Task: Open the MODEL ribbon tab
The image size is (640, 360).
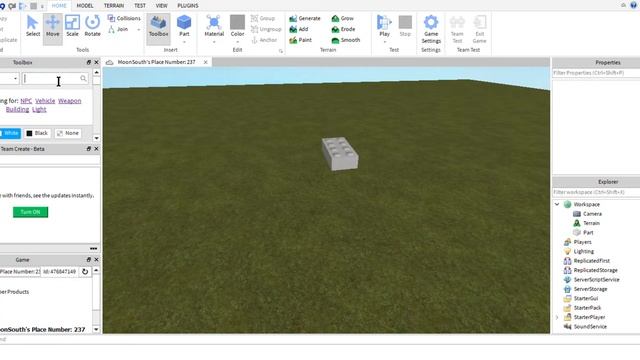Action: pos(85,6)
